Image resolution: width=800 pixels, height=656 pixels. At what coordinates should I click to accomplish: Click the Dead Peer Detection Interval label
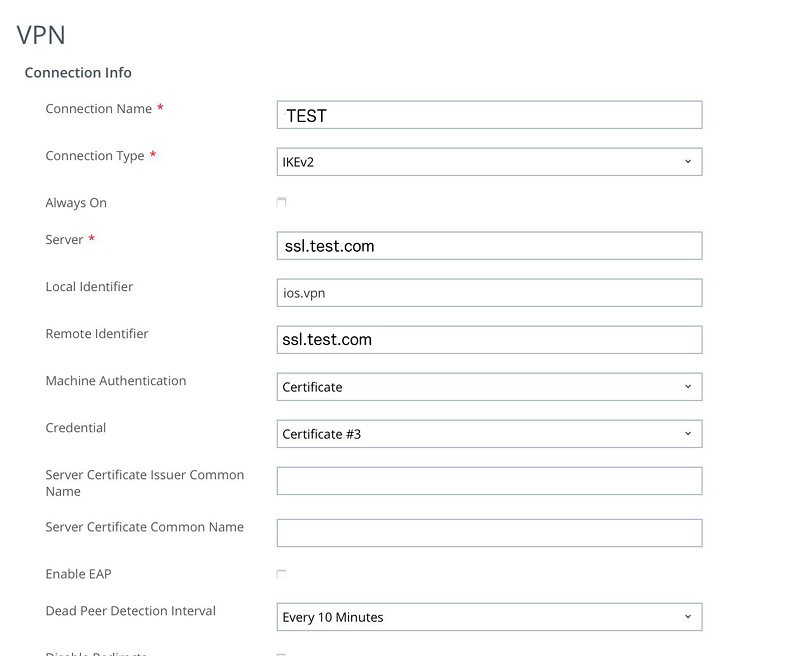click(x=130, y=611)
